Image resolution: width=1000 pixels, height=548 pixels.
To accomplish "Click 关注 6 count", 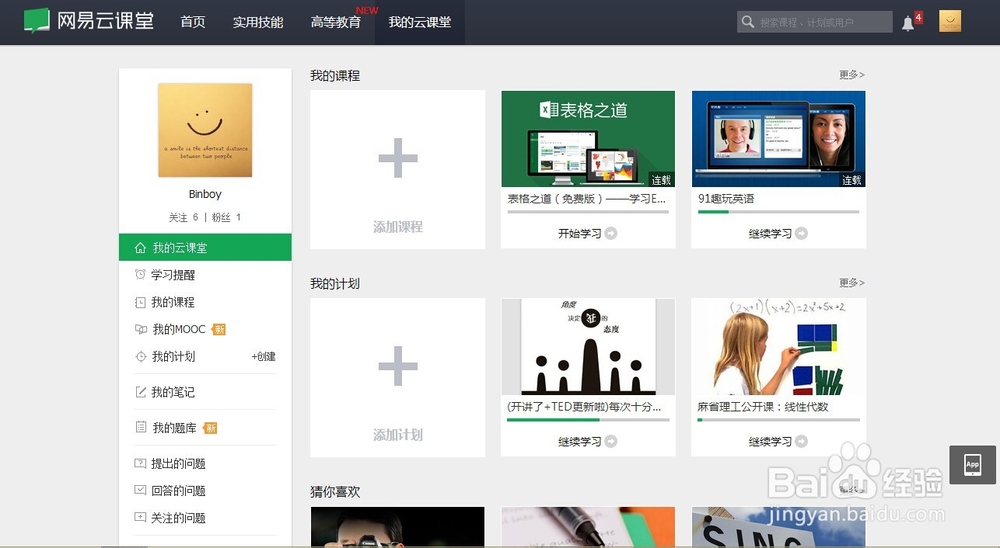I will pyautogui.click(x=184, y=218).
